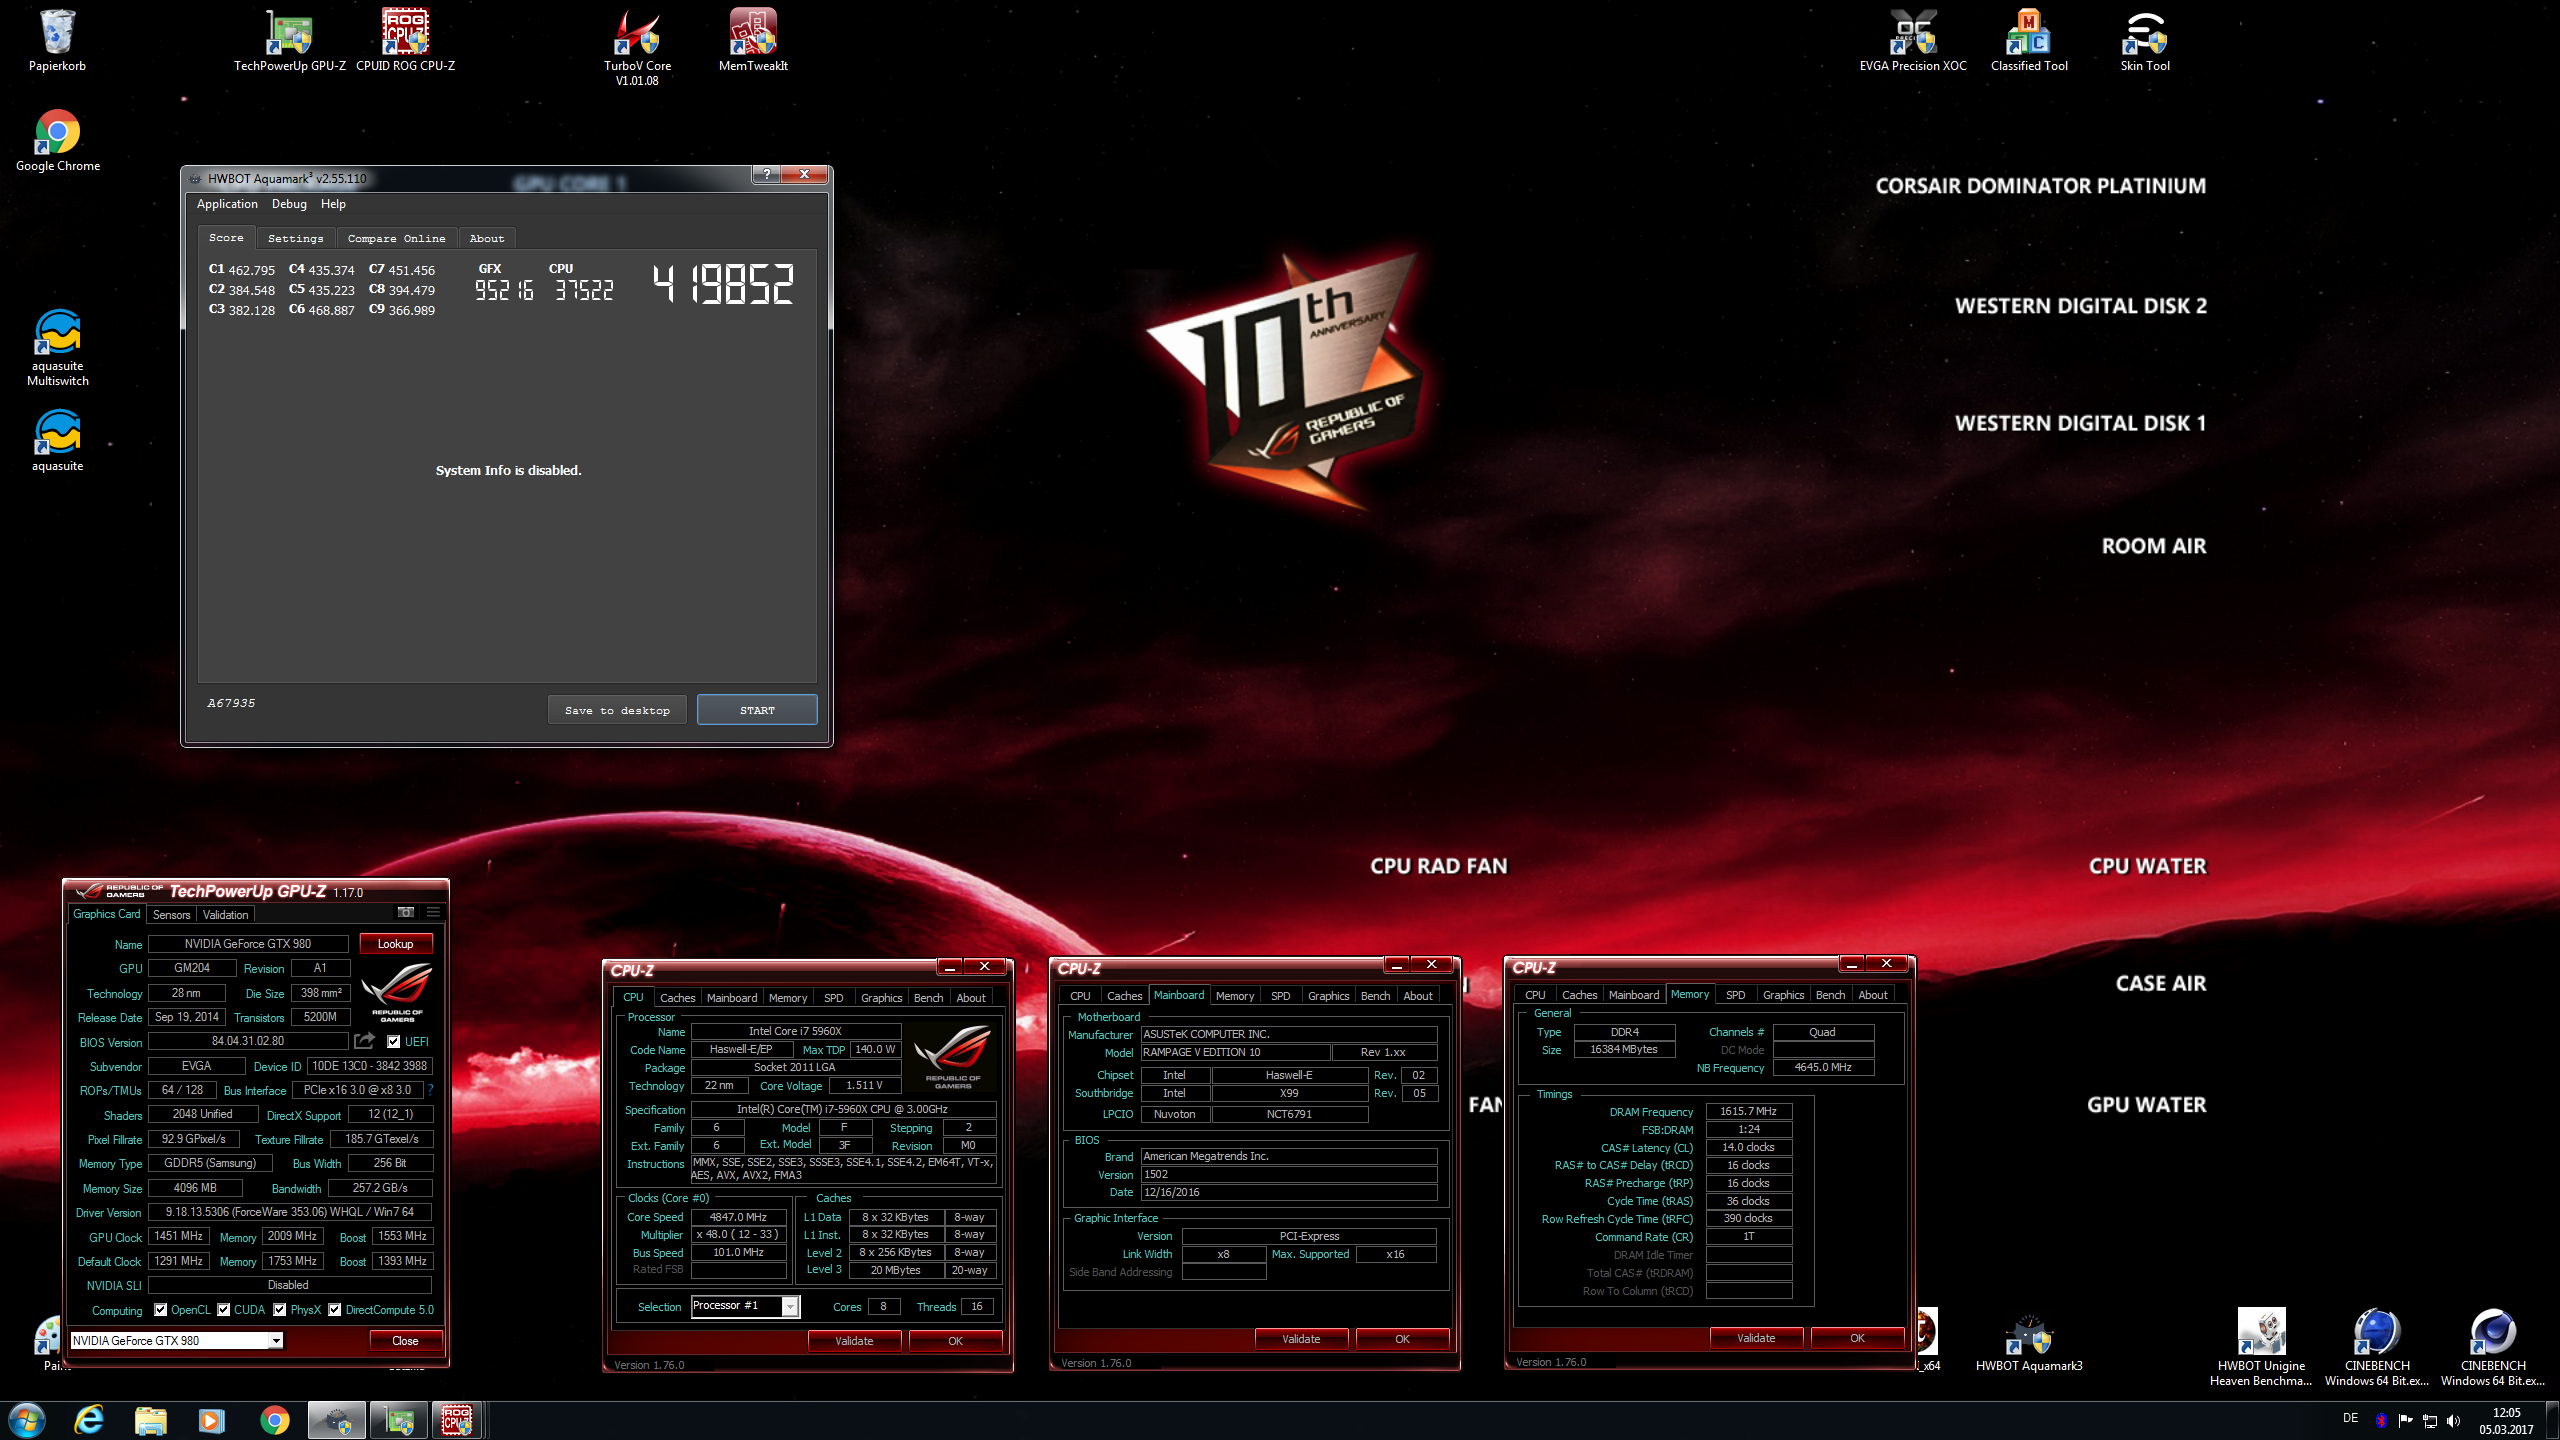The width and height of the screenshot is (2560, 1440).
Task: Click Bus Interface question mark in GPU-Z
Action: point(431,1090)
